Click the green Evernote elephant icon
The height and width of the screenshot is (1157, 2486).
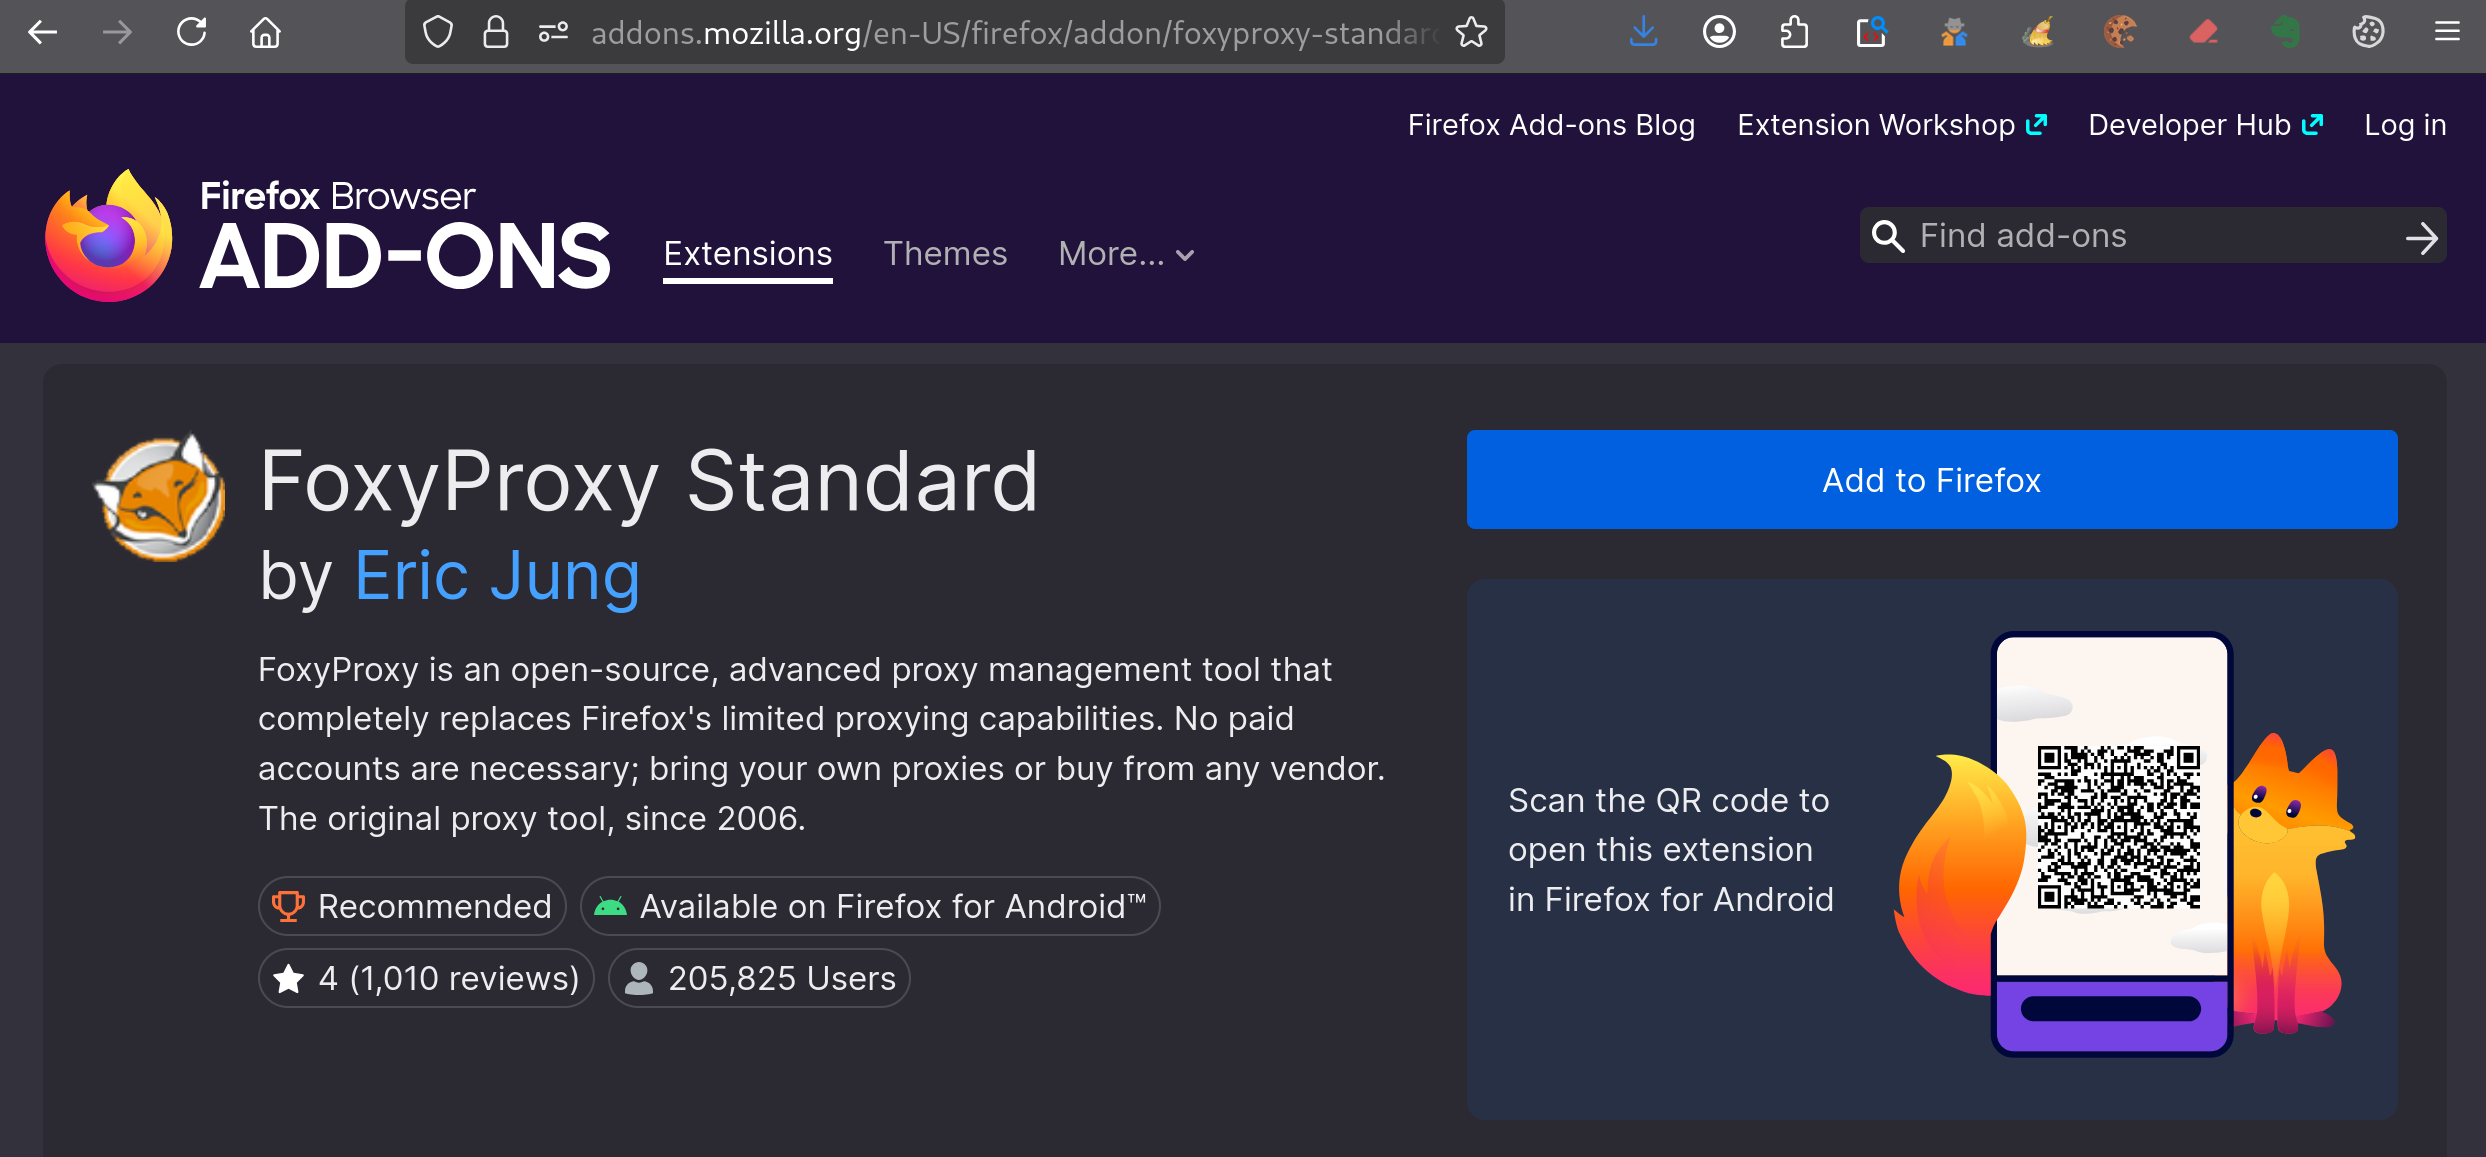[2285, 33]
